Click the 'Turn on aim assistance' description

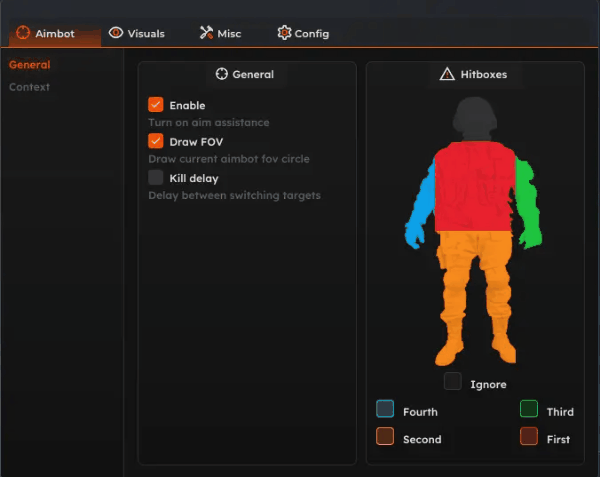[209, 122]
